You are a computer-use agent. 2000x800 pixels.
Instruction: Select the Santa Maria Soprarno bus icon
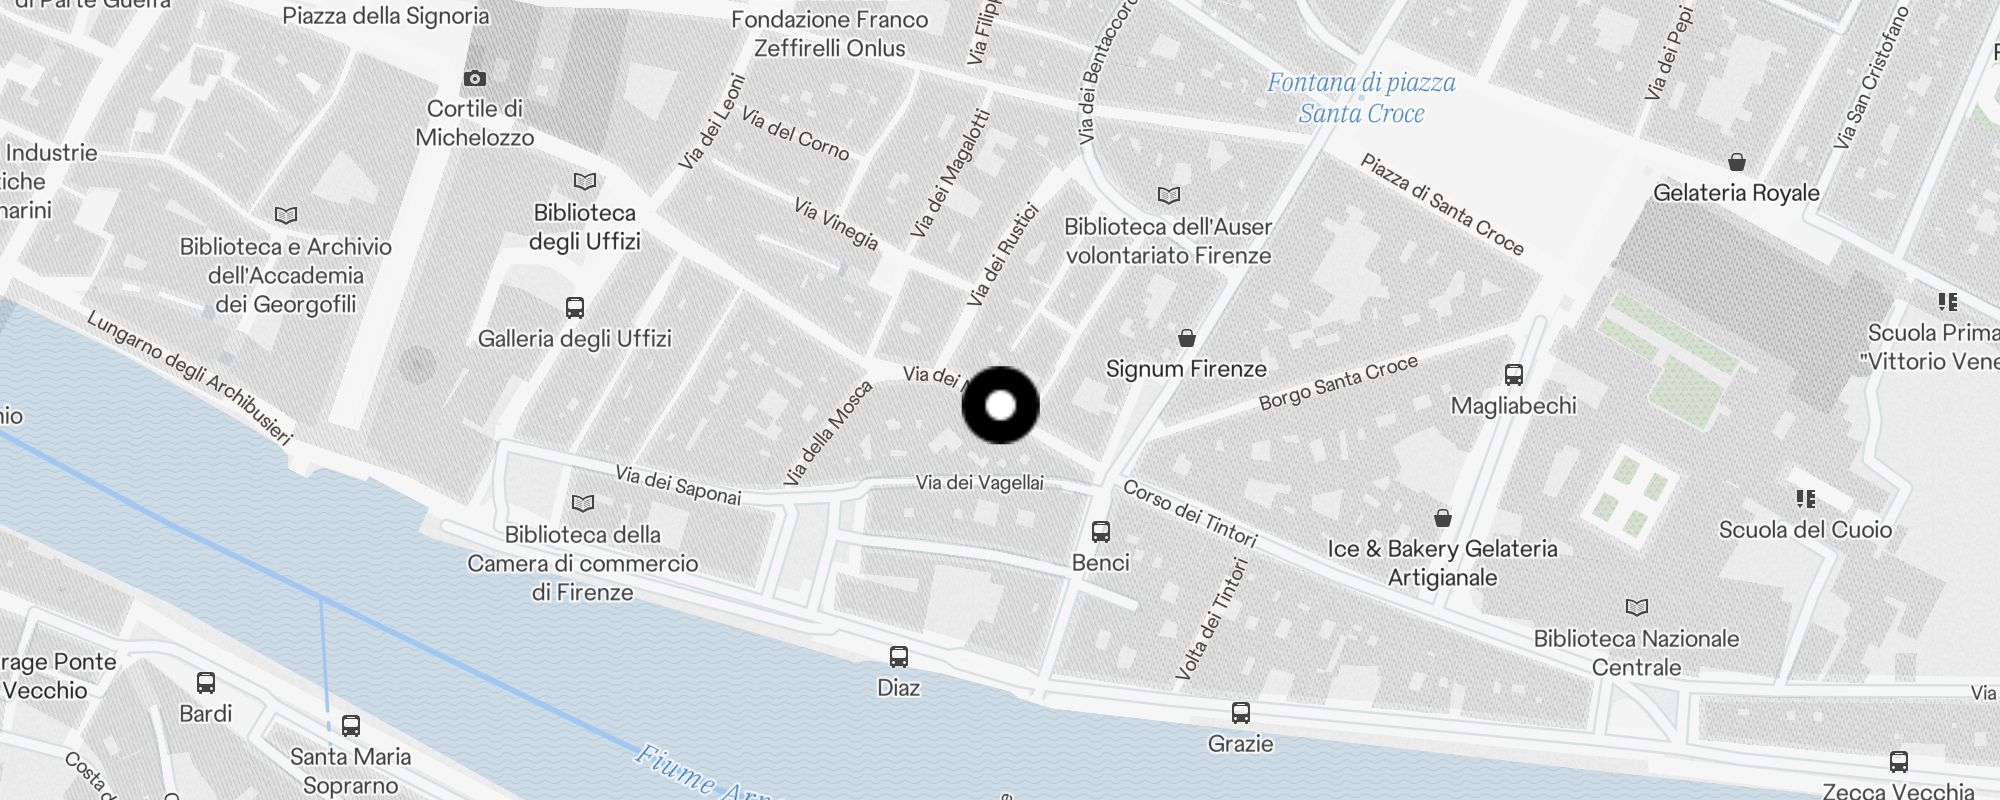pos(351,726)
